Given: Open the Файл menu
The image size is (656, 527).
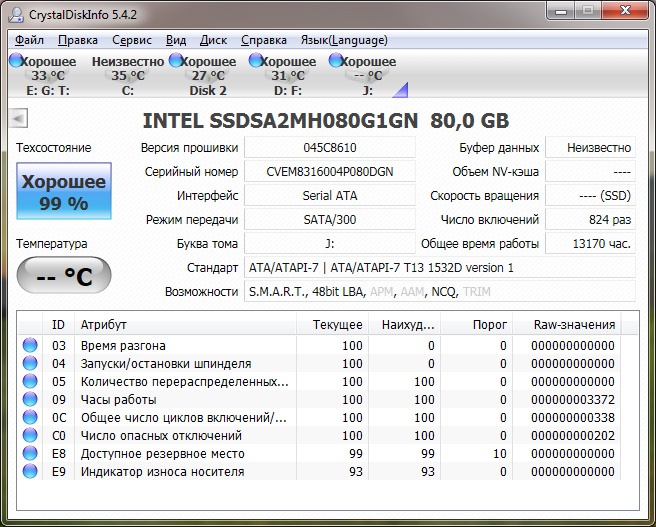Looking at the screenshot, I should tap(29, 40).
